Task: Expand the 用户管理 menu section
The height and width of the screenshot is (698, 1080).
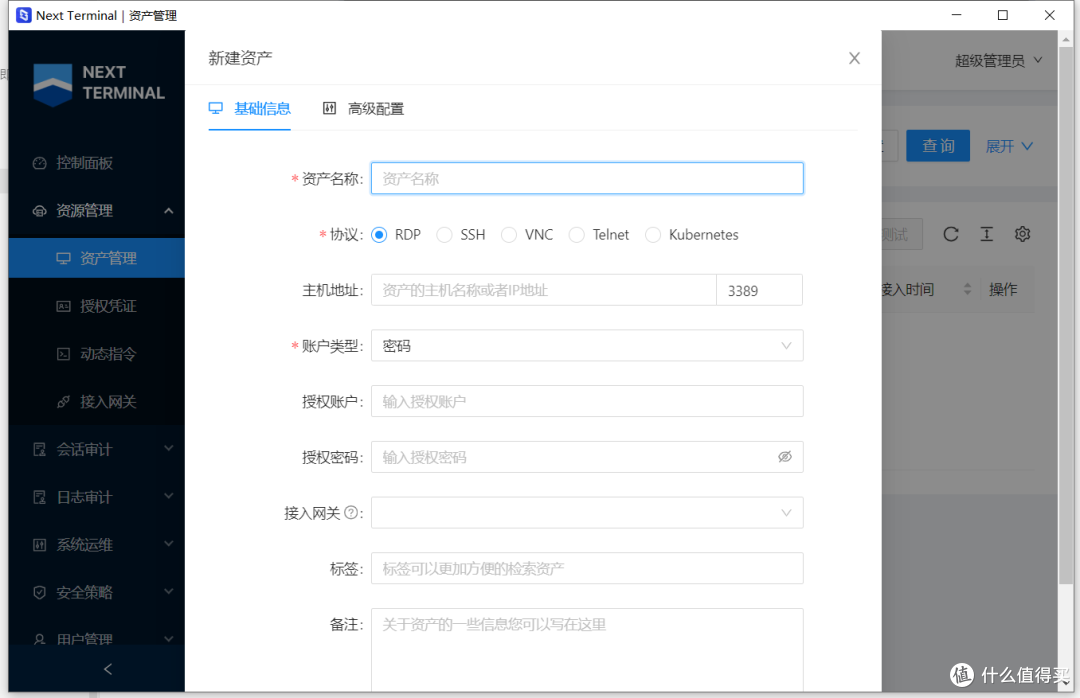Action: (x=96, y=638)
